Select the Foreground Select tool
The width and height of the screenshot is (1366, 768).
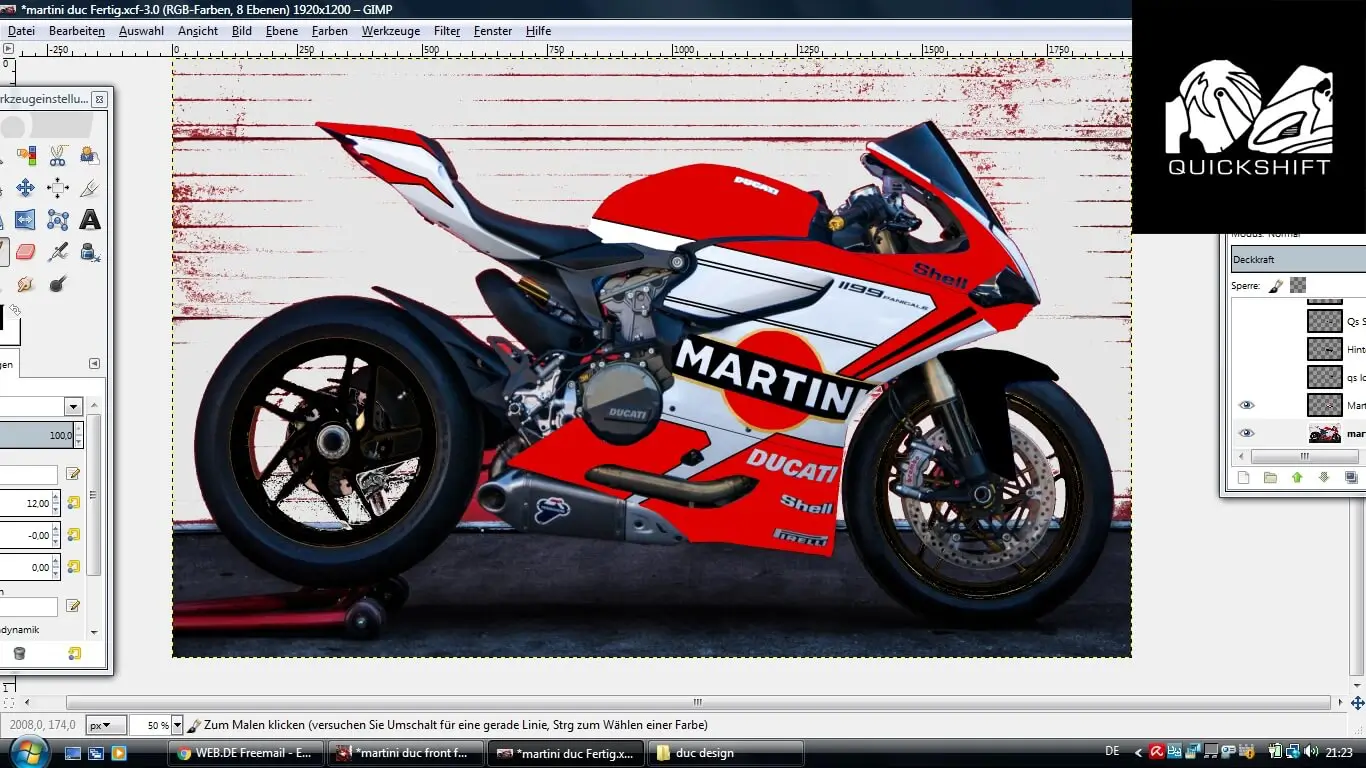click(90, 156)
